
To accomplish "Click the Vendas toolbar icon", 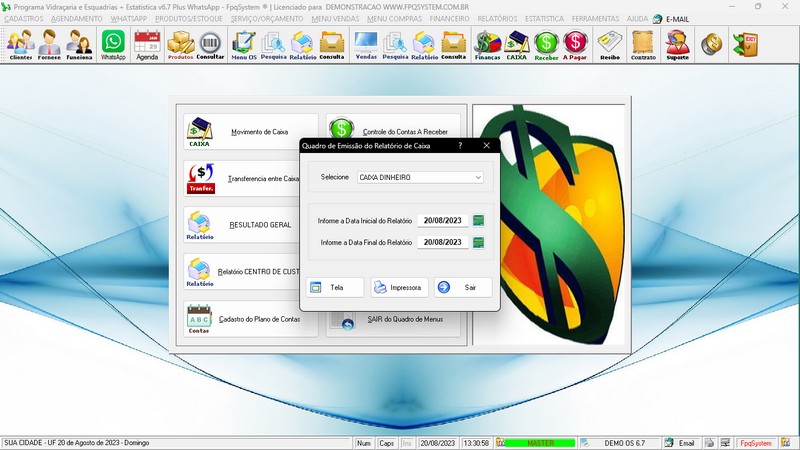I will 366,45.
